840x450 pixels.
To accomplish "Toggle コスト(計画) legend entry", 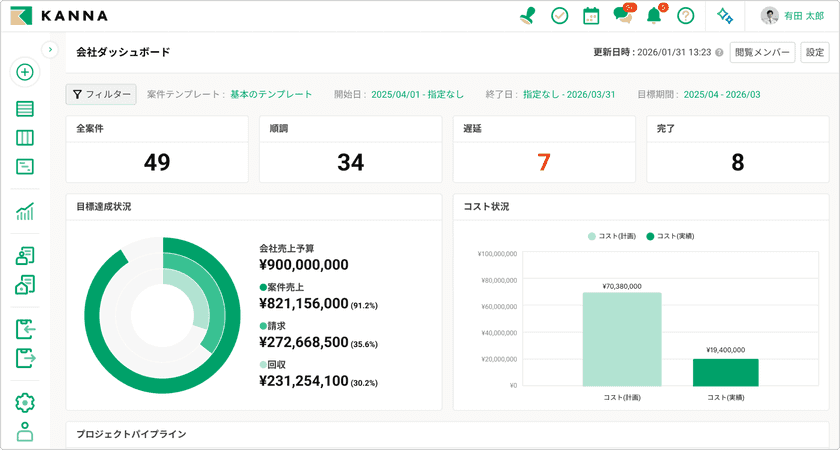I will click(x=611, y=236).
